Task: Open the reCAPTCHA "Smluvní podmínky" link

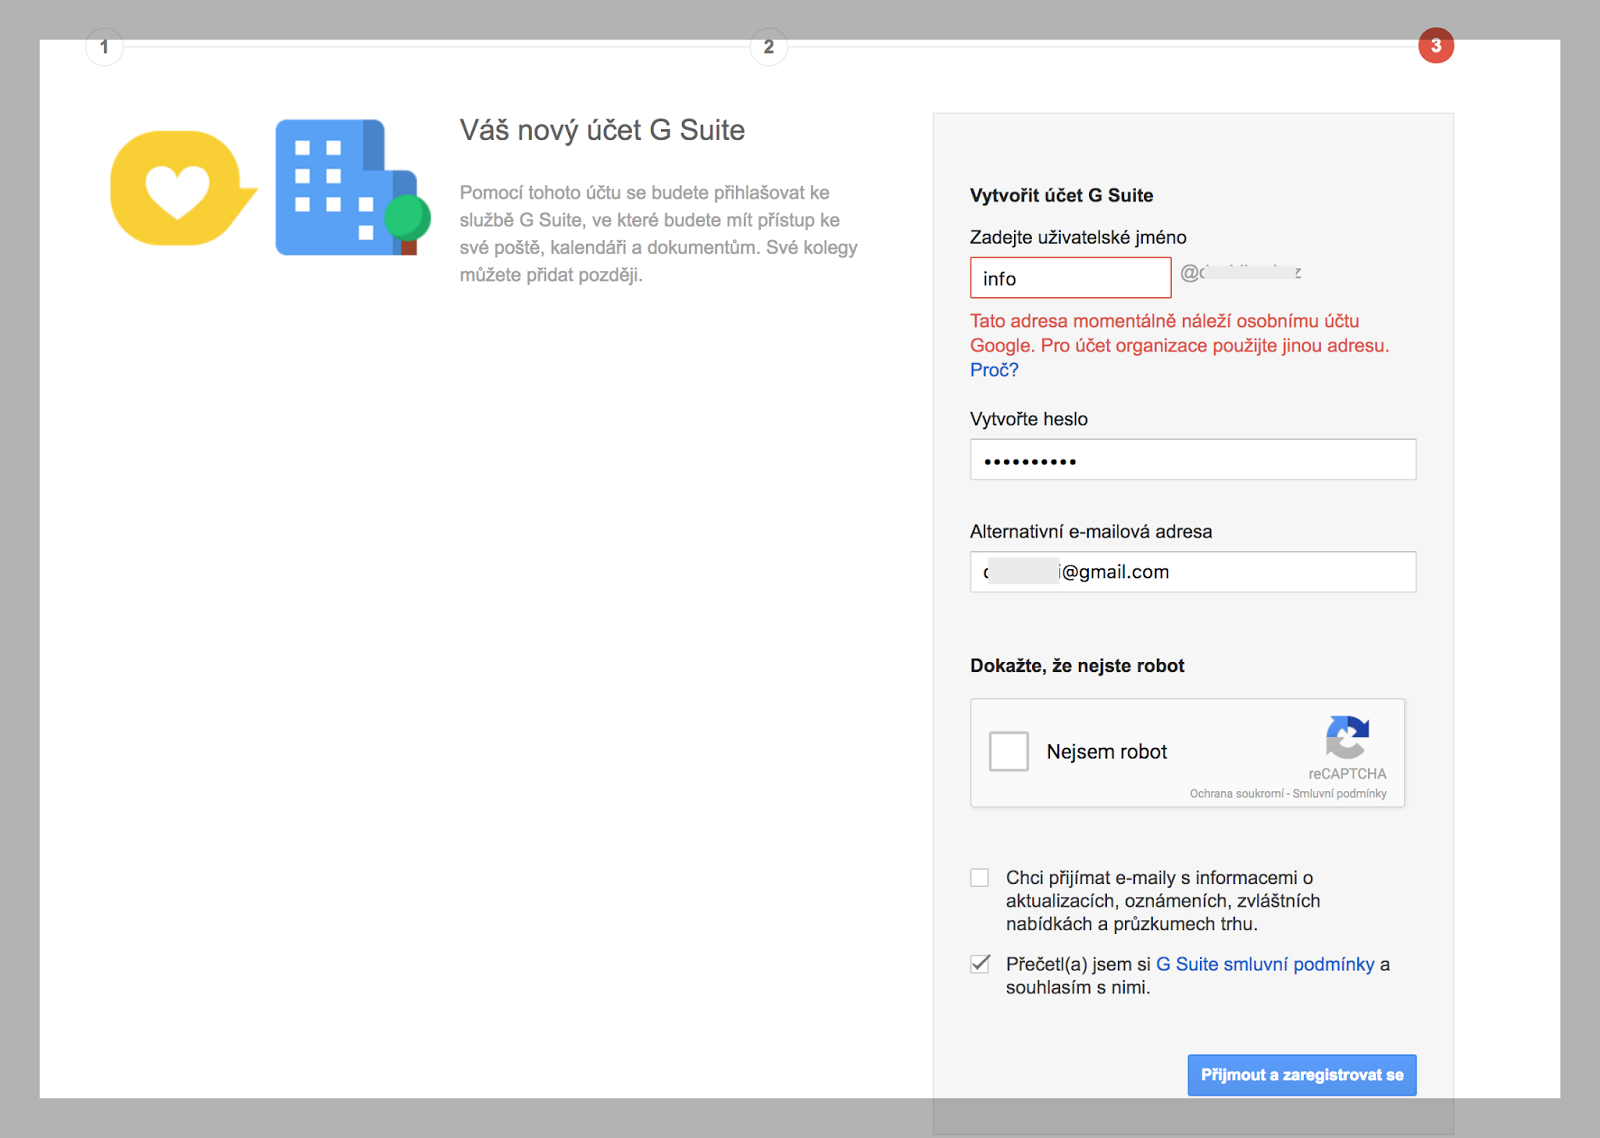Action: (1339, 794)
